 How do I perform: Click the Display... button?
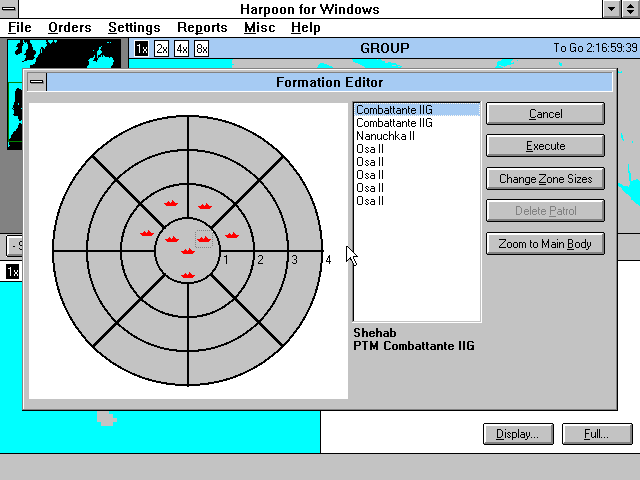point(517,434)
